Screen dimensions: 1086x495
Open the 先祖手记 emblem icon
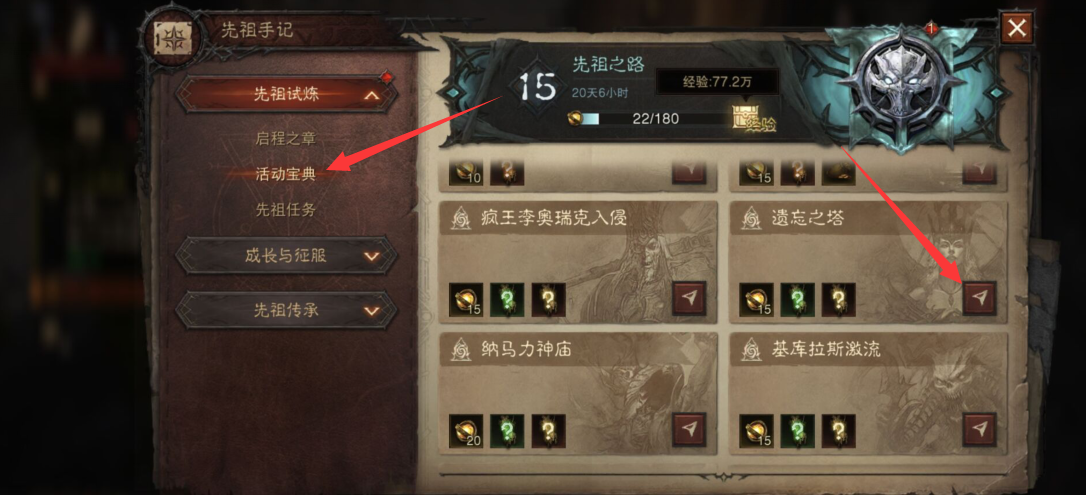click(x=171, y=38)
